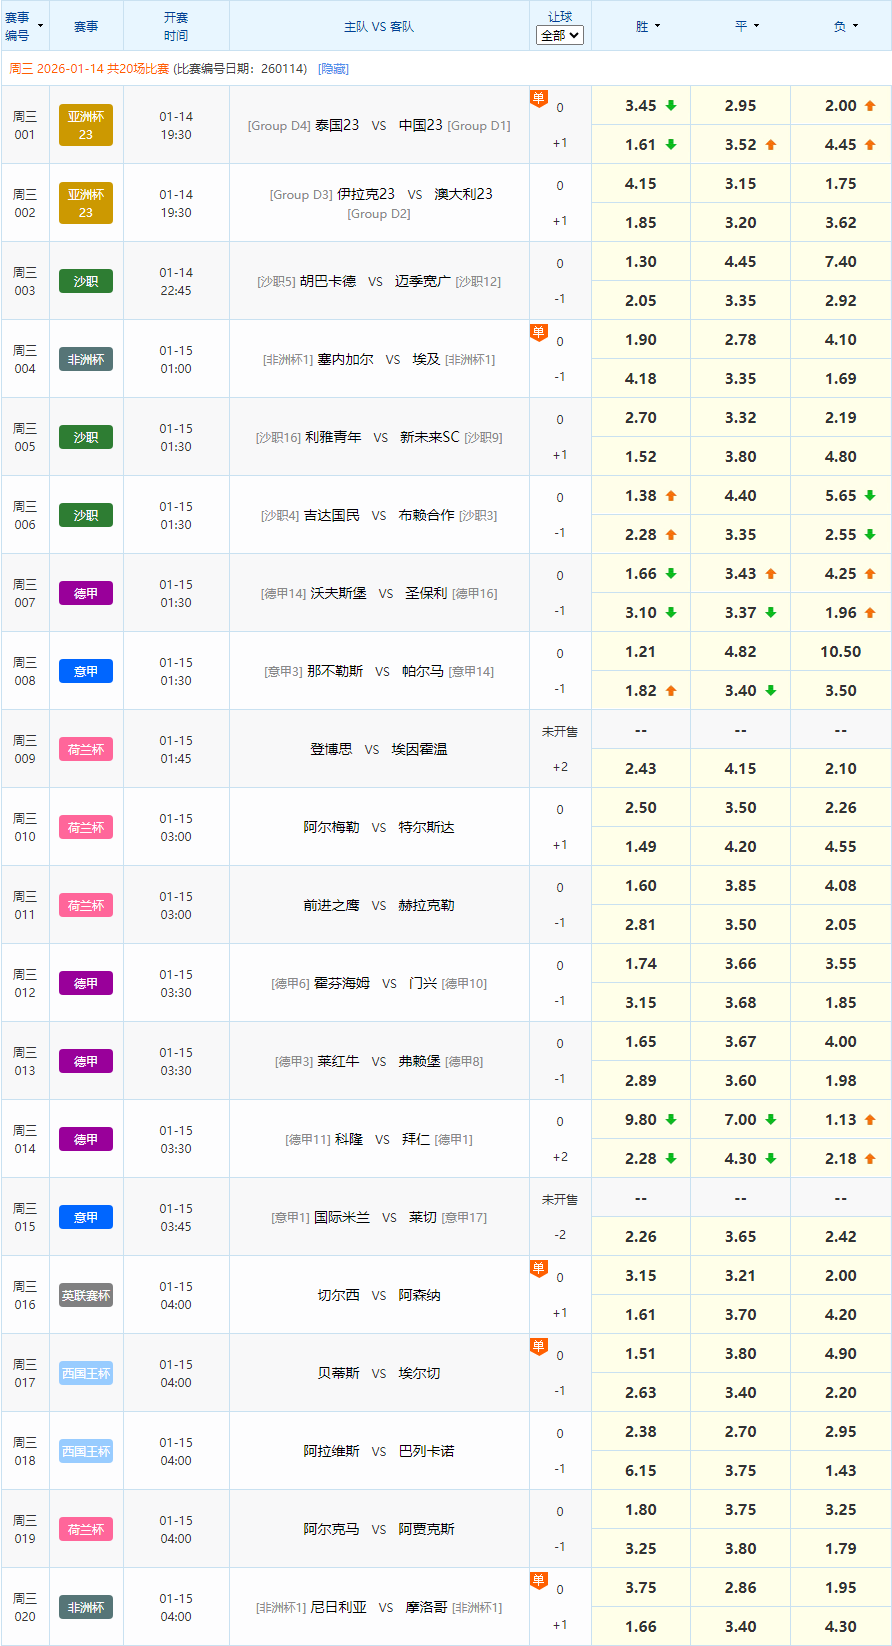Screen dimensions: 892x1646
Task: Select draw odds 3.43 for 沃夫斯堡 vs 圣保利
Action: pos(741,573)
